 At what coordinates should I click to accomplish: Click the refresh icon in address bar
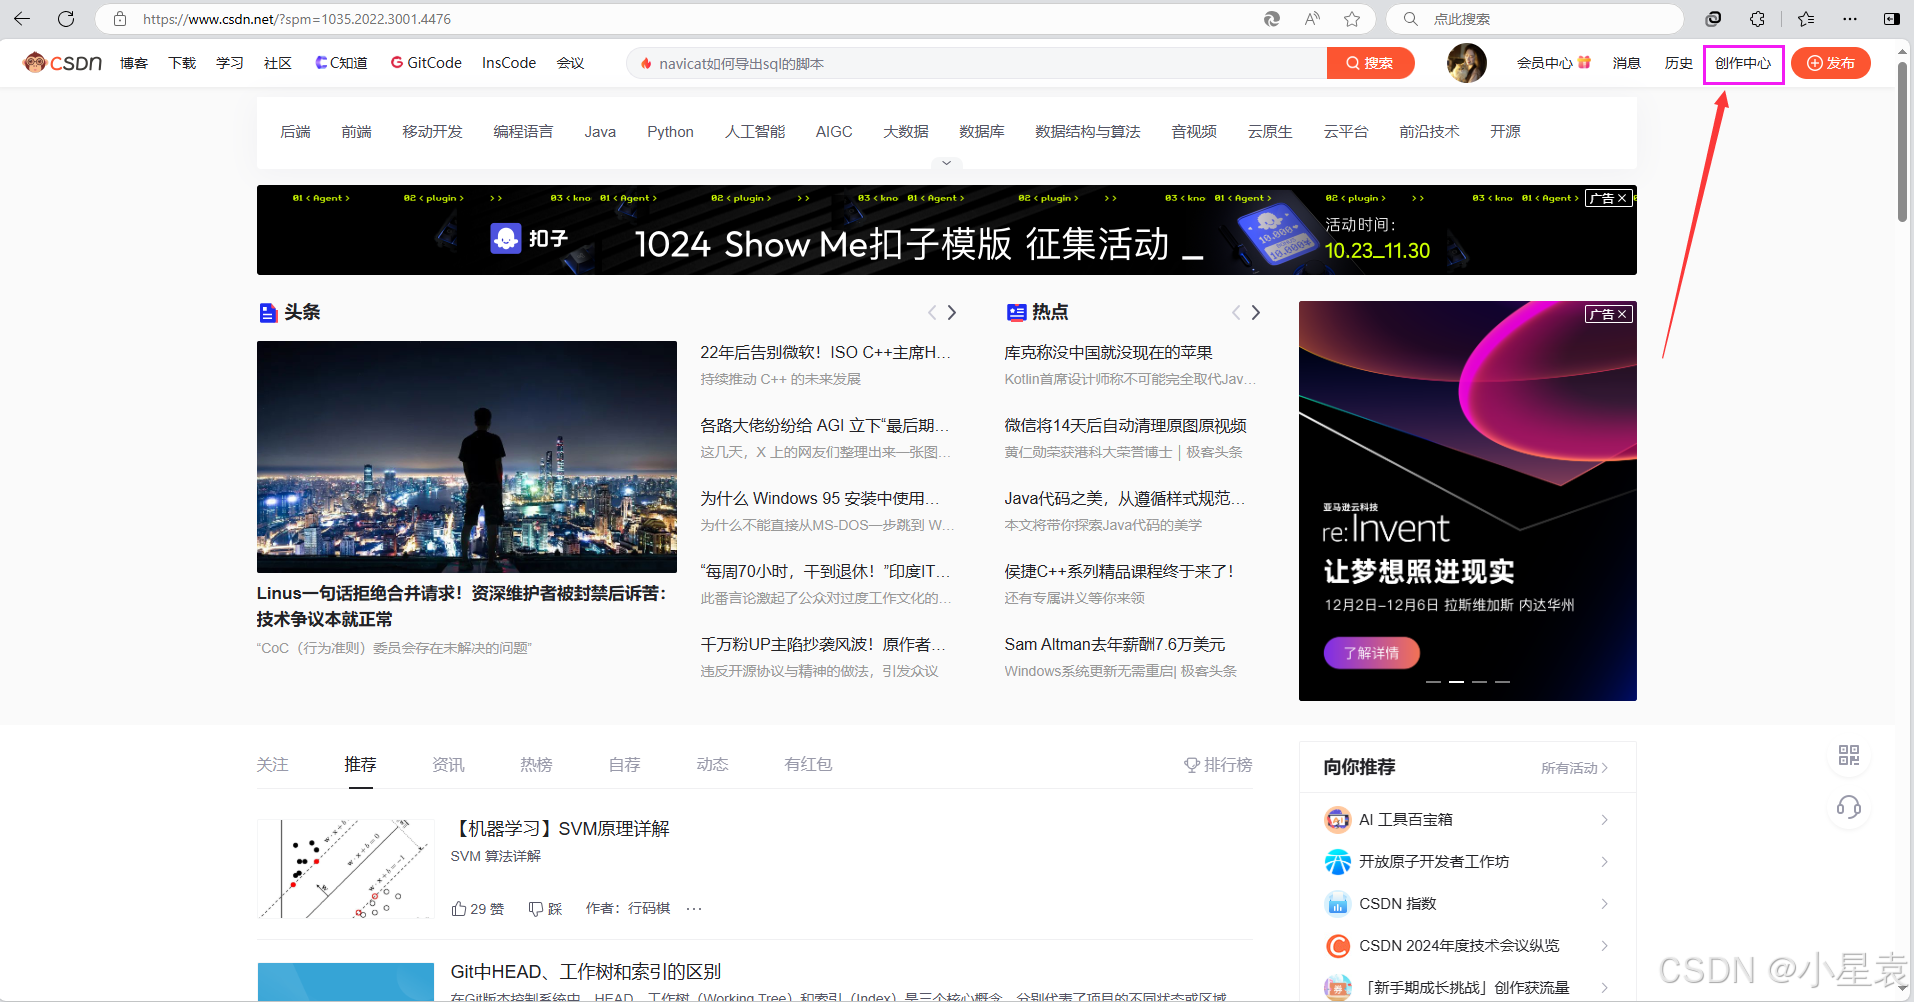click(1272, 19)
